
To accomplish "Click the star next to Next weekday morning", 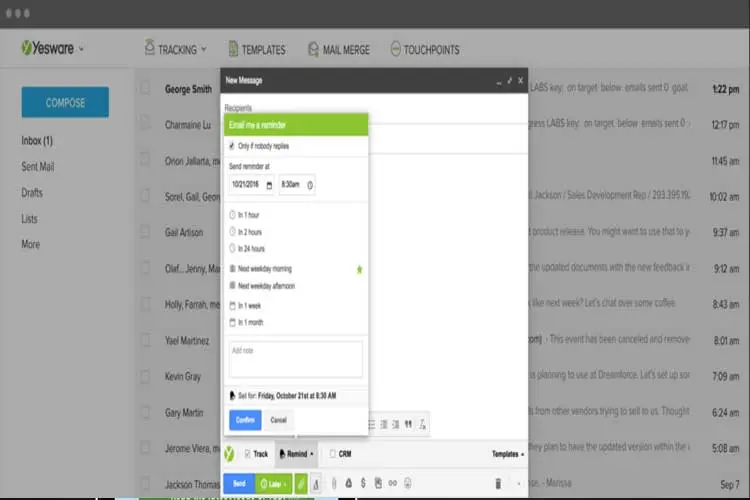I will (360, 270).
